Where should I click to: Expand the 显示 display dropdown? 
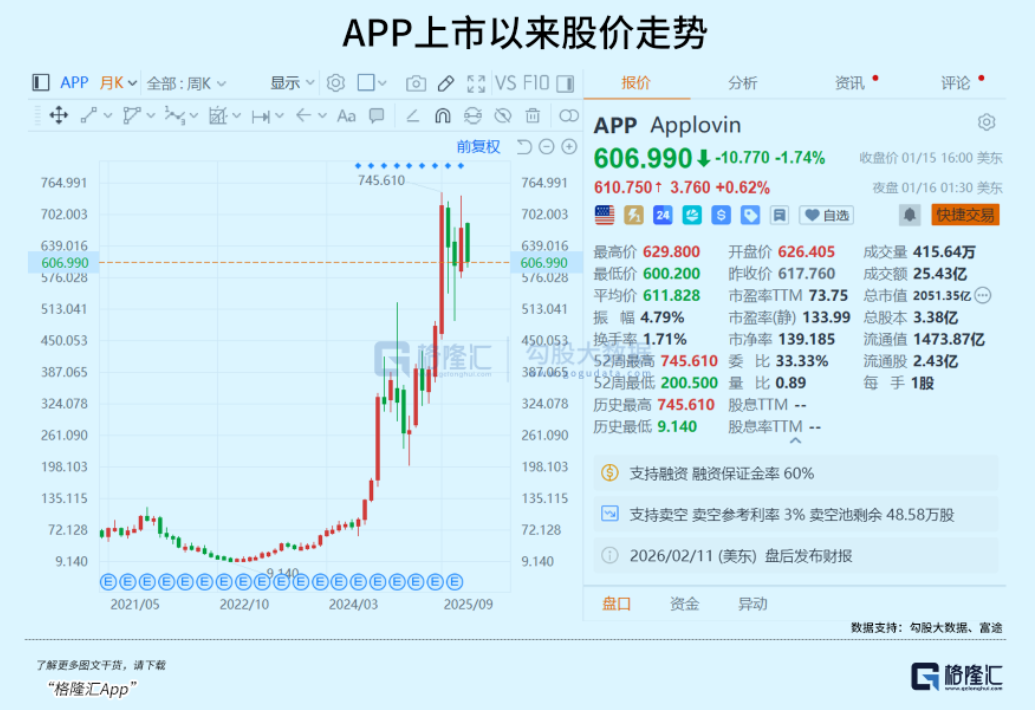292,82
